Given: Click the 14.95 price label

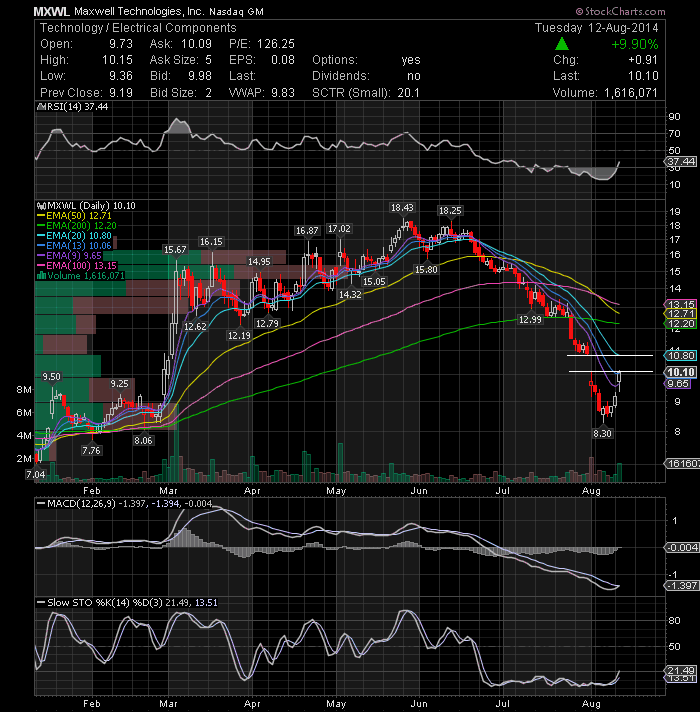Looking at the screenshot, I should 259,262.
